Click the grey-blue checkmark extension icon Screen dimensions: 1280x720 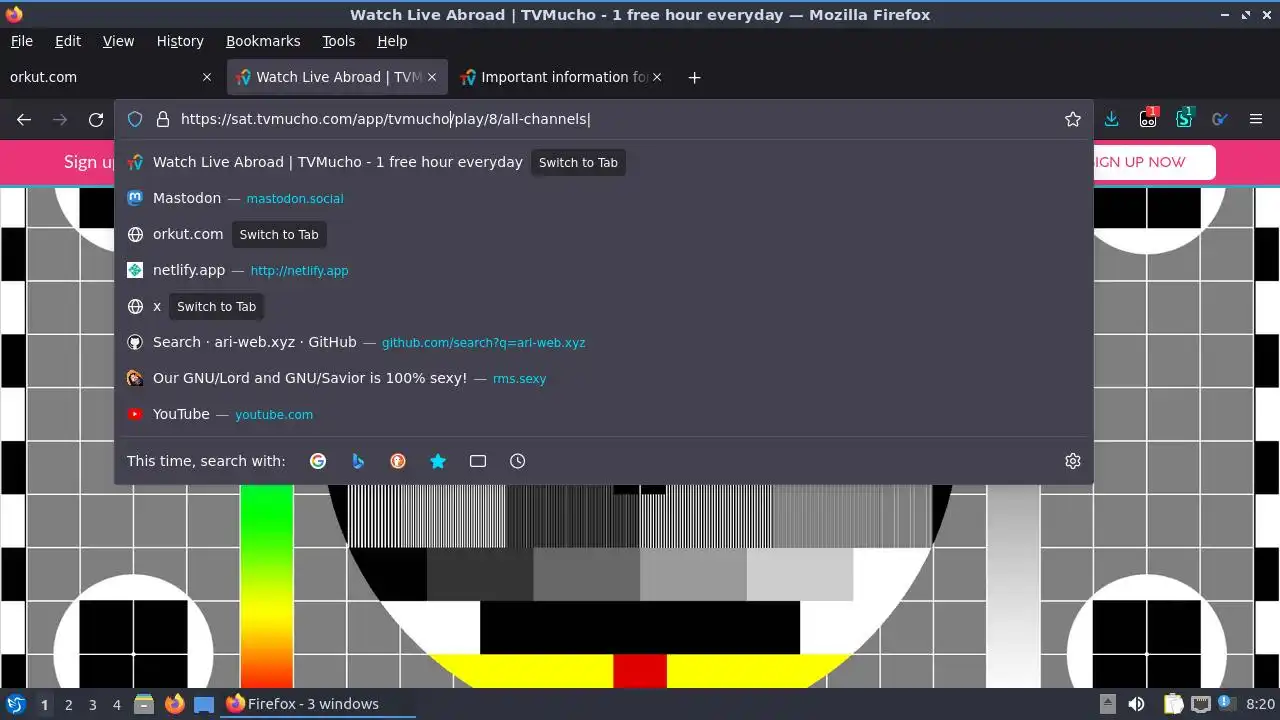[x=1220, y=119]
